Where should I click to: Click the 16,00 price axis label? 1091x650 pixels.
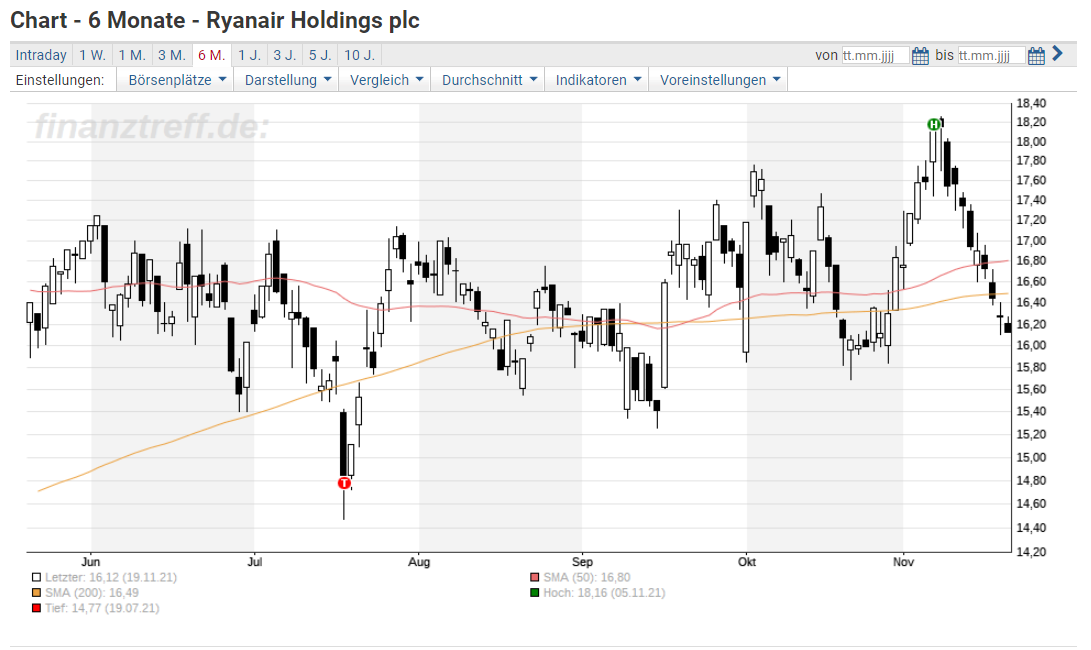click(1031, 345)
